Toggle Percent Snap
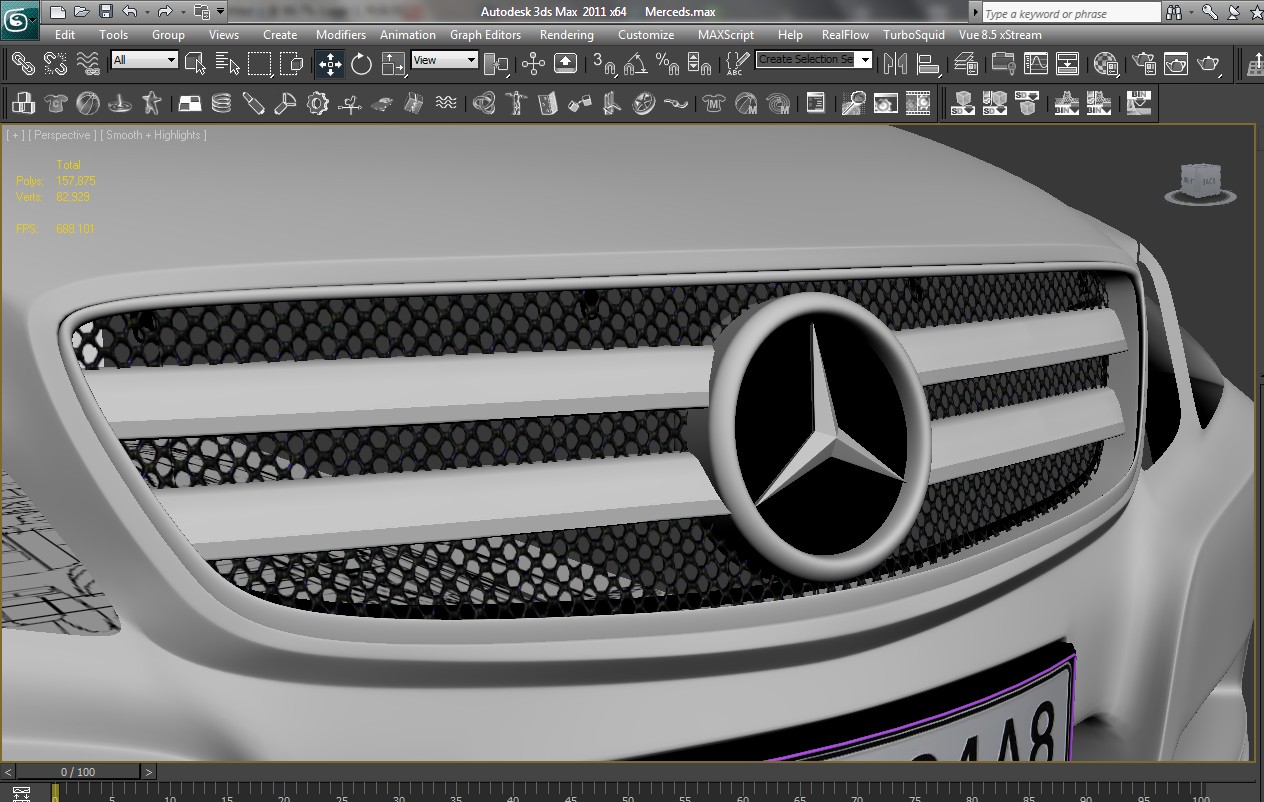The width and height of the screenshot is (1264, 802). 668,64
